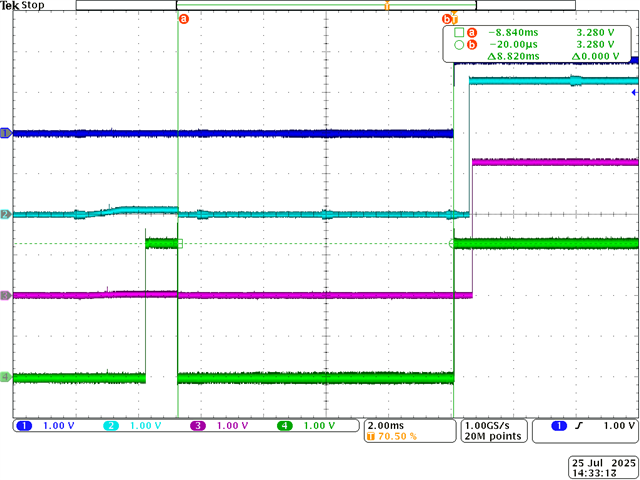Image resolution: width=640 pixels, height=480 pixels.
Task: Click channel 3 badge showing 1.00 V
Action: (x=220, y=426)
